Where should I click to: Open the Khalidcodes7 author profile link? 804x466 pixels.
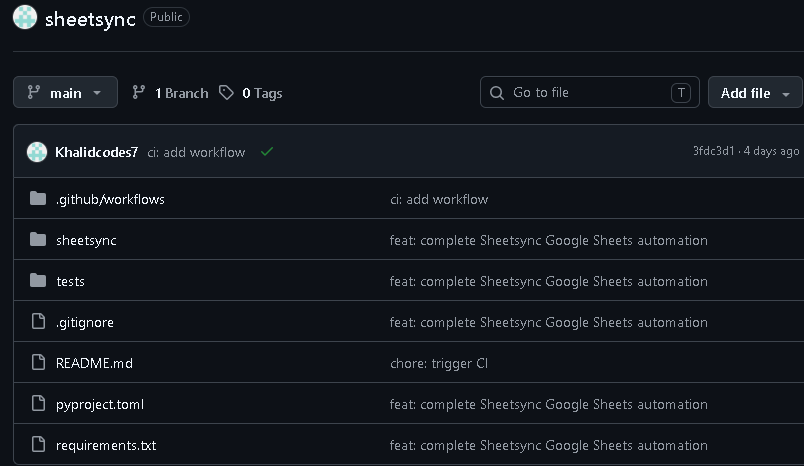point(96,152)
